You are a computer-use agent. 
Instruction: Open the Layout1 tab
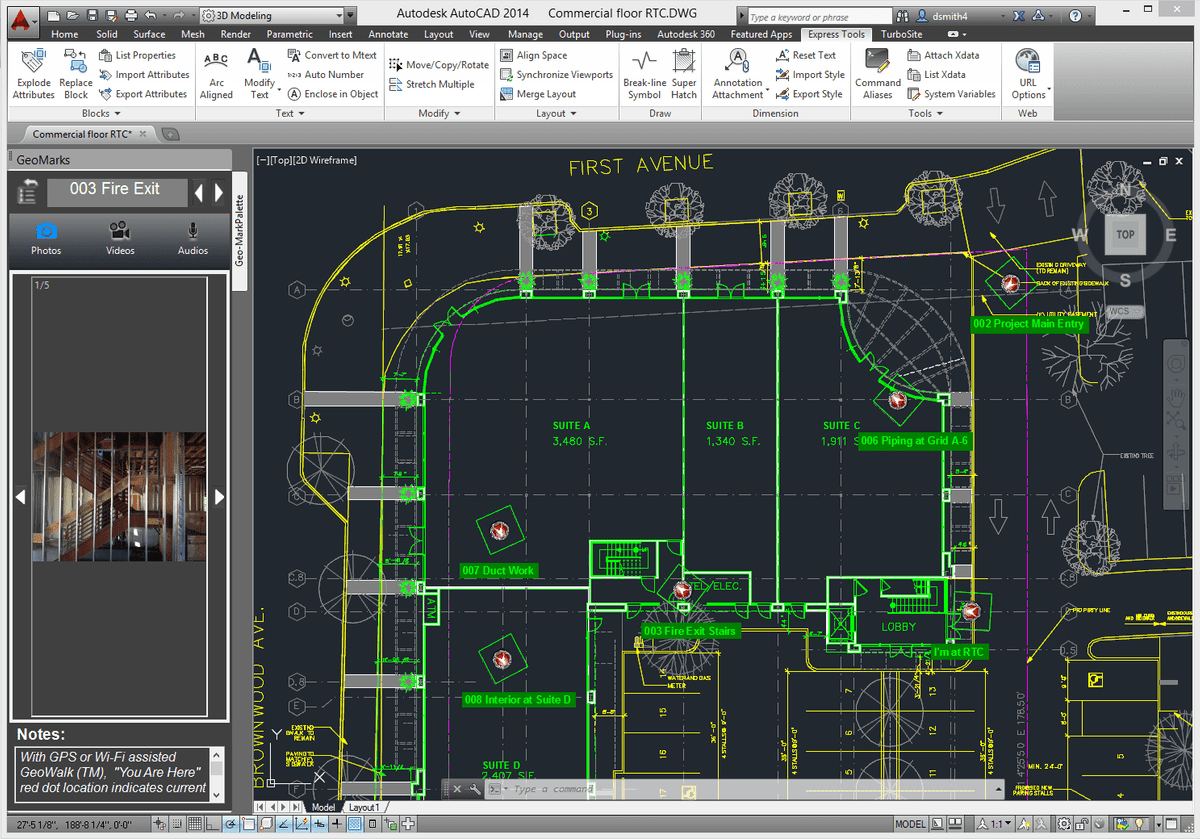[365, 807]
